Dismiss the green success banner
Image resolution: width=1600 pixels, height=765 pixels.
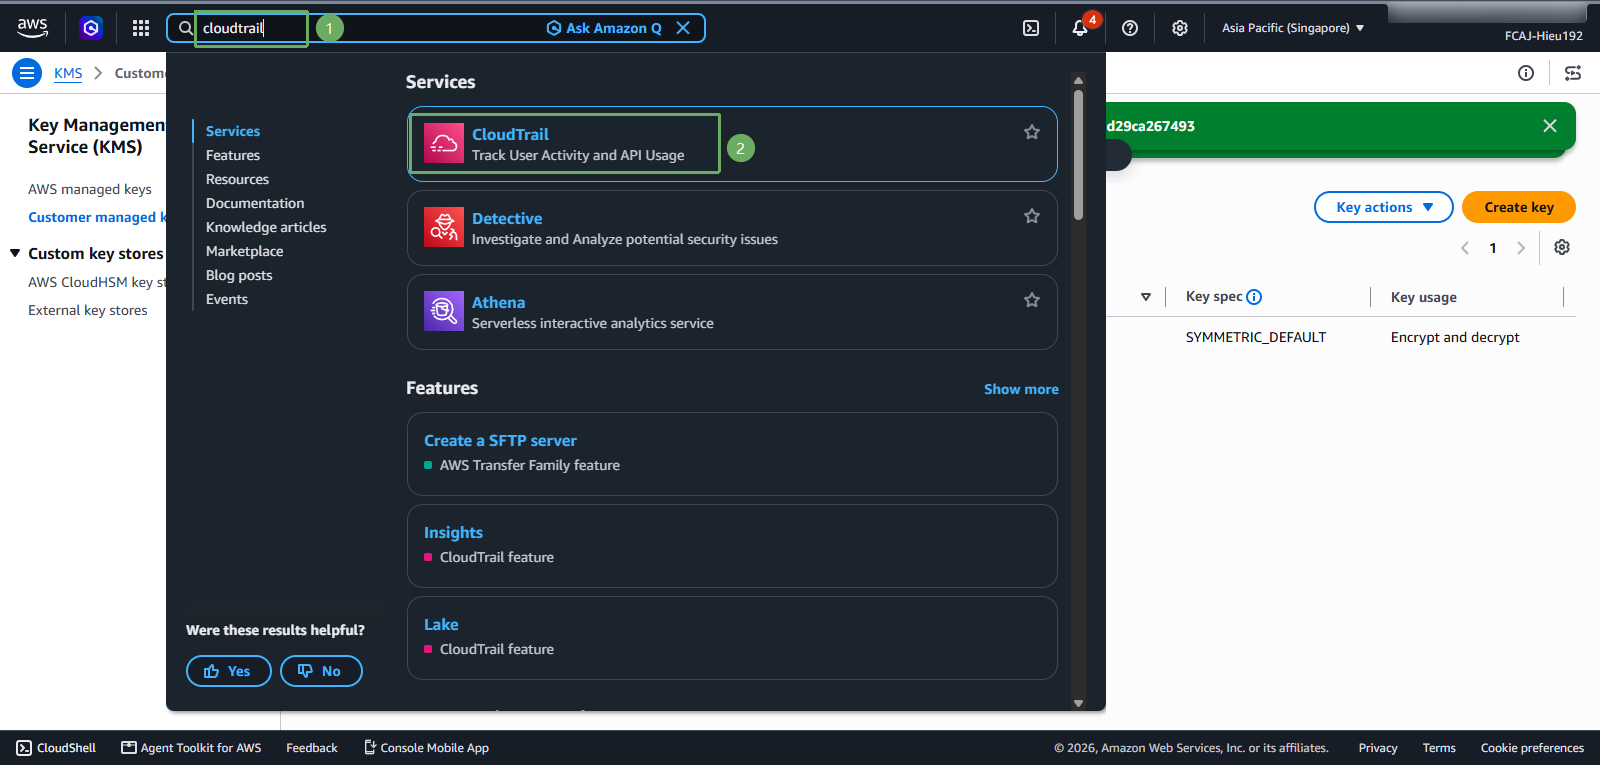1550,126
